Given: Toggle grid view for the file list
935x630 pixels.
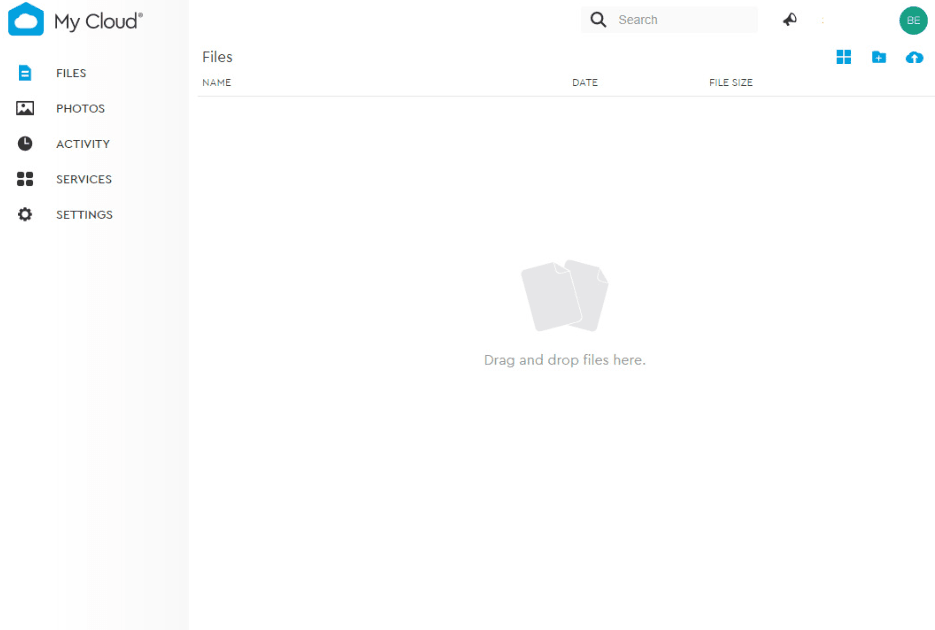Looking at the screenshot, I should pos(844,57).
